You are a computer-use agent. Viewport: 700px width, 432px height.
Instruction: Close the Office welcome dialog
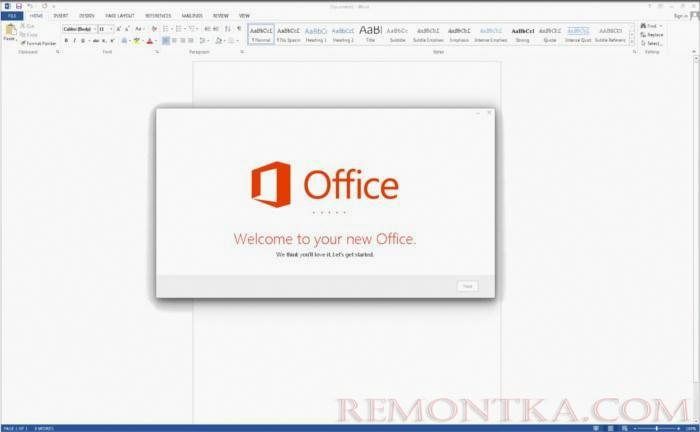click(489, 113)
